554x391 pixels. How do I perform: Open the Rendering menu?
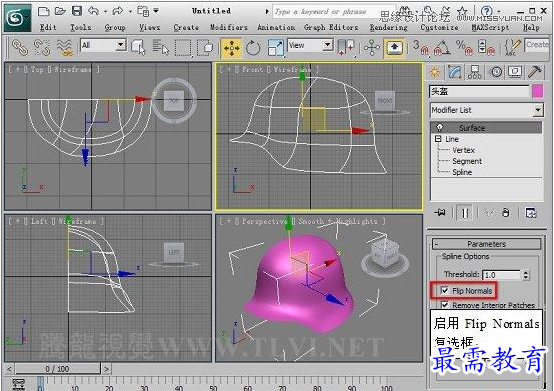389,27
